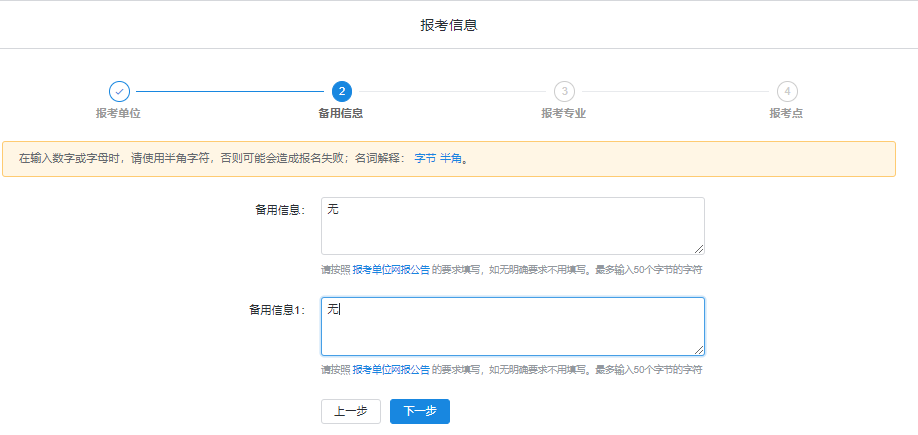Screen dimensions: 918x435
Task: Click resize handle of 备用信息1 textarea
Action: click(699, 350)
